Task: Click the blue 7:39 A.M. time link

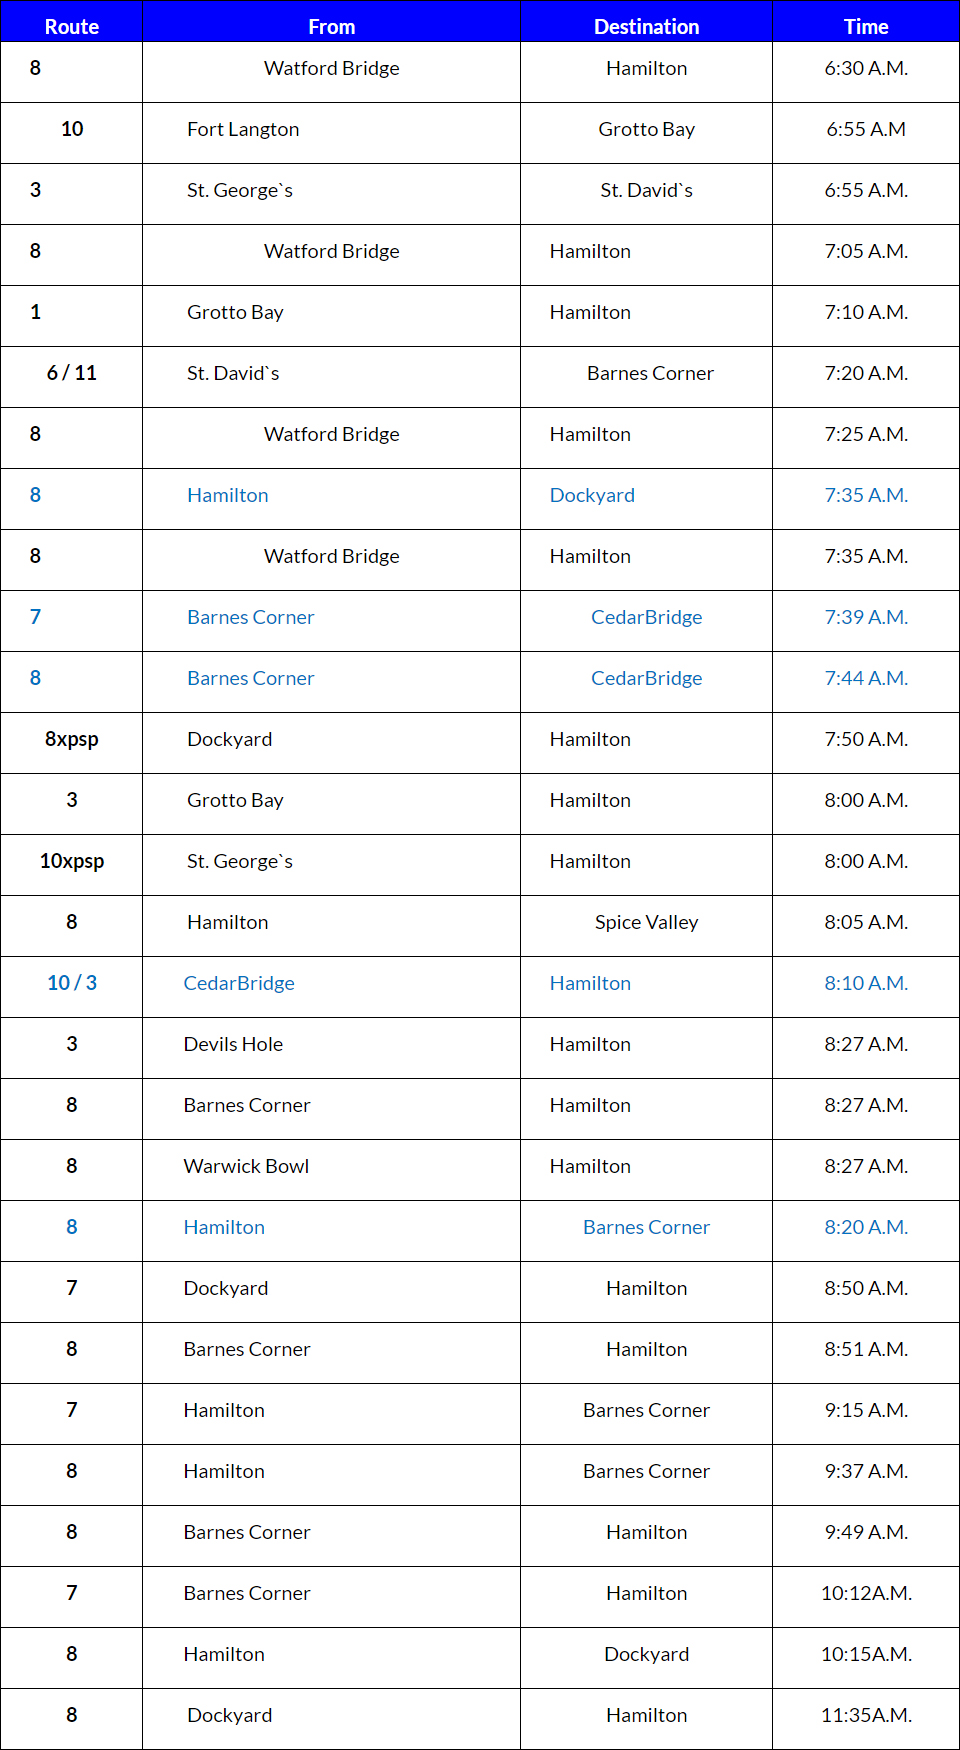Action: (x=866, y=617)
